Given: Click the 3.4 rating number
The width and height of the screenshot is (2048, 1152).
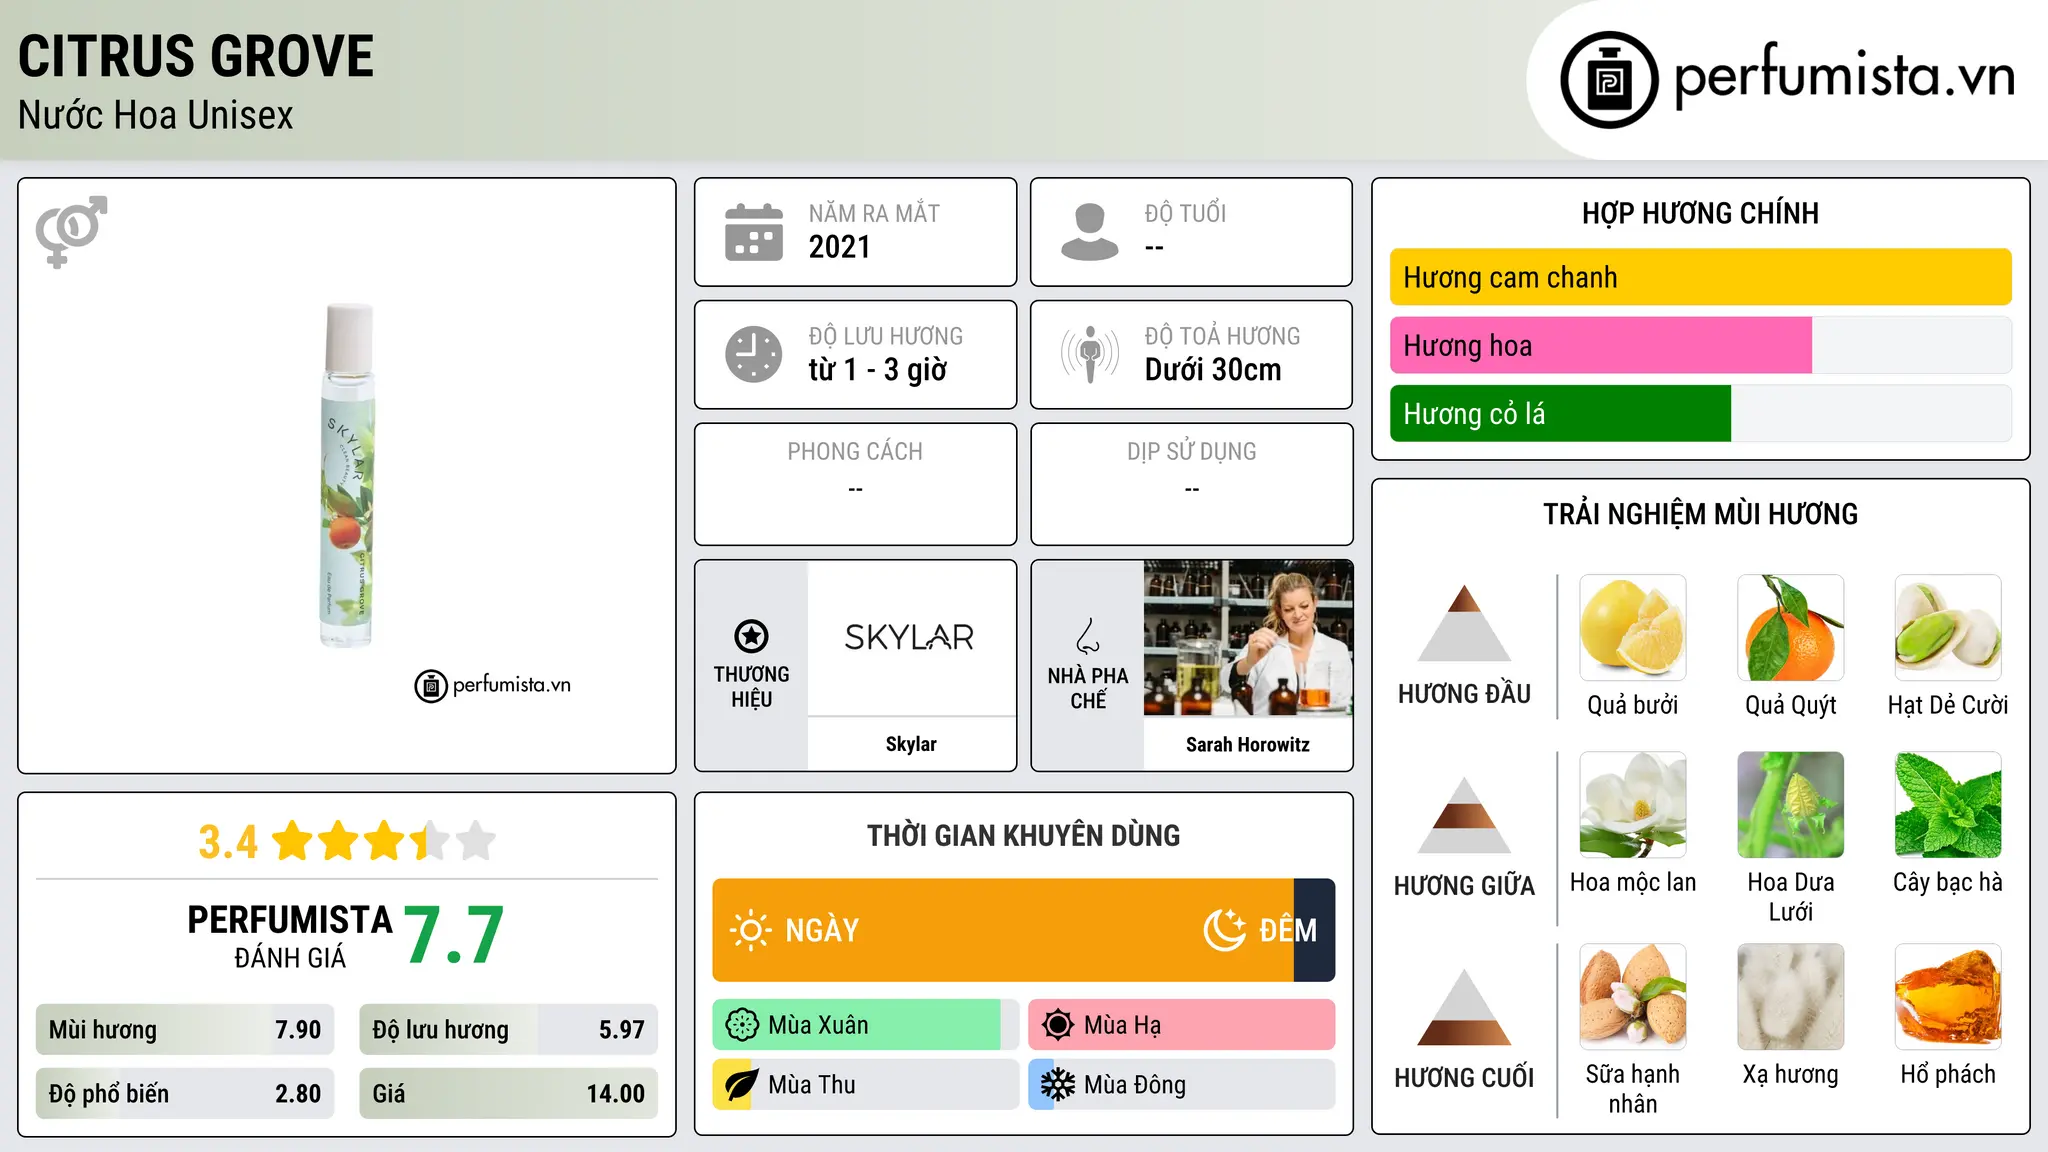Looking at the screenshot, I should pyautogui.click(x=228, y=841).
